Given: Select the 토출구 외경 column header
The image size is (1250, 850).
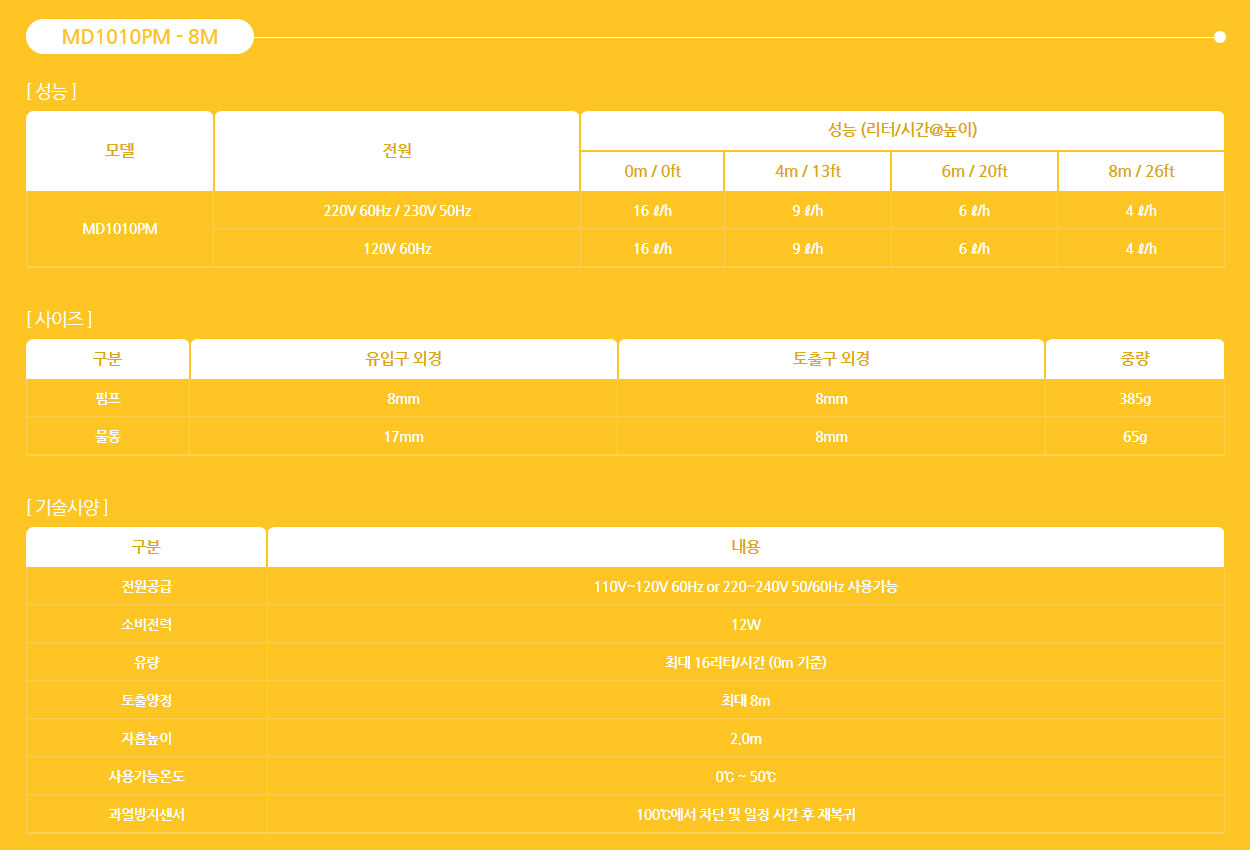Looking at the screenshot, I should 831,359.
